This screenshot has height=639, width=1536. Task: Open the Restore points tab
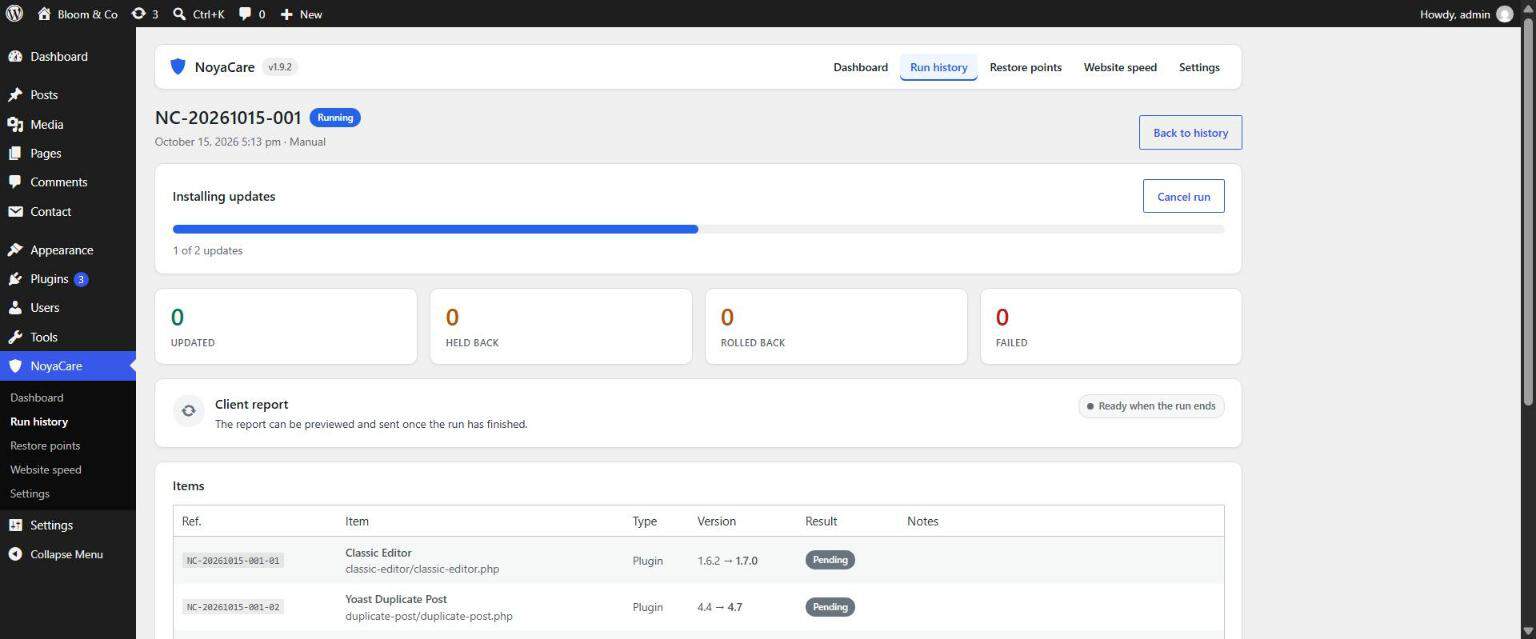tap(1025, 67)
